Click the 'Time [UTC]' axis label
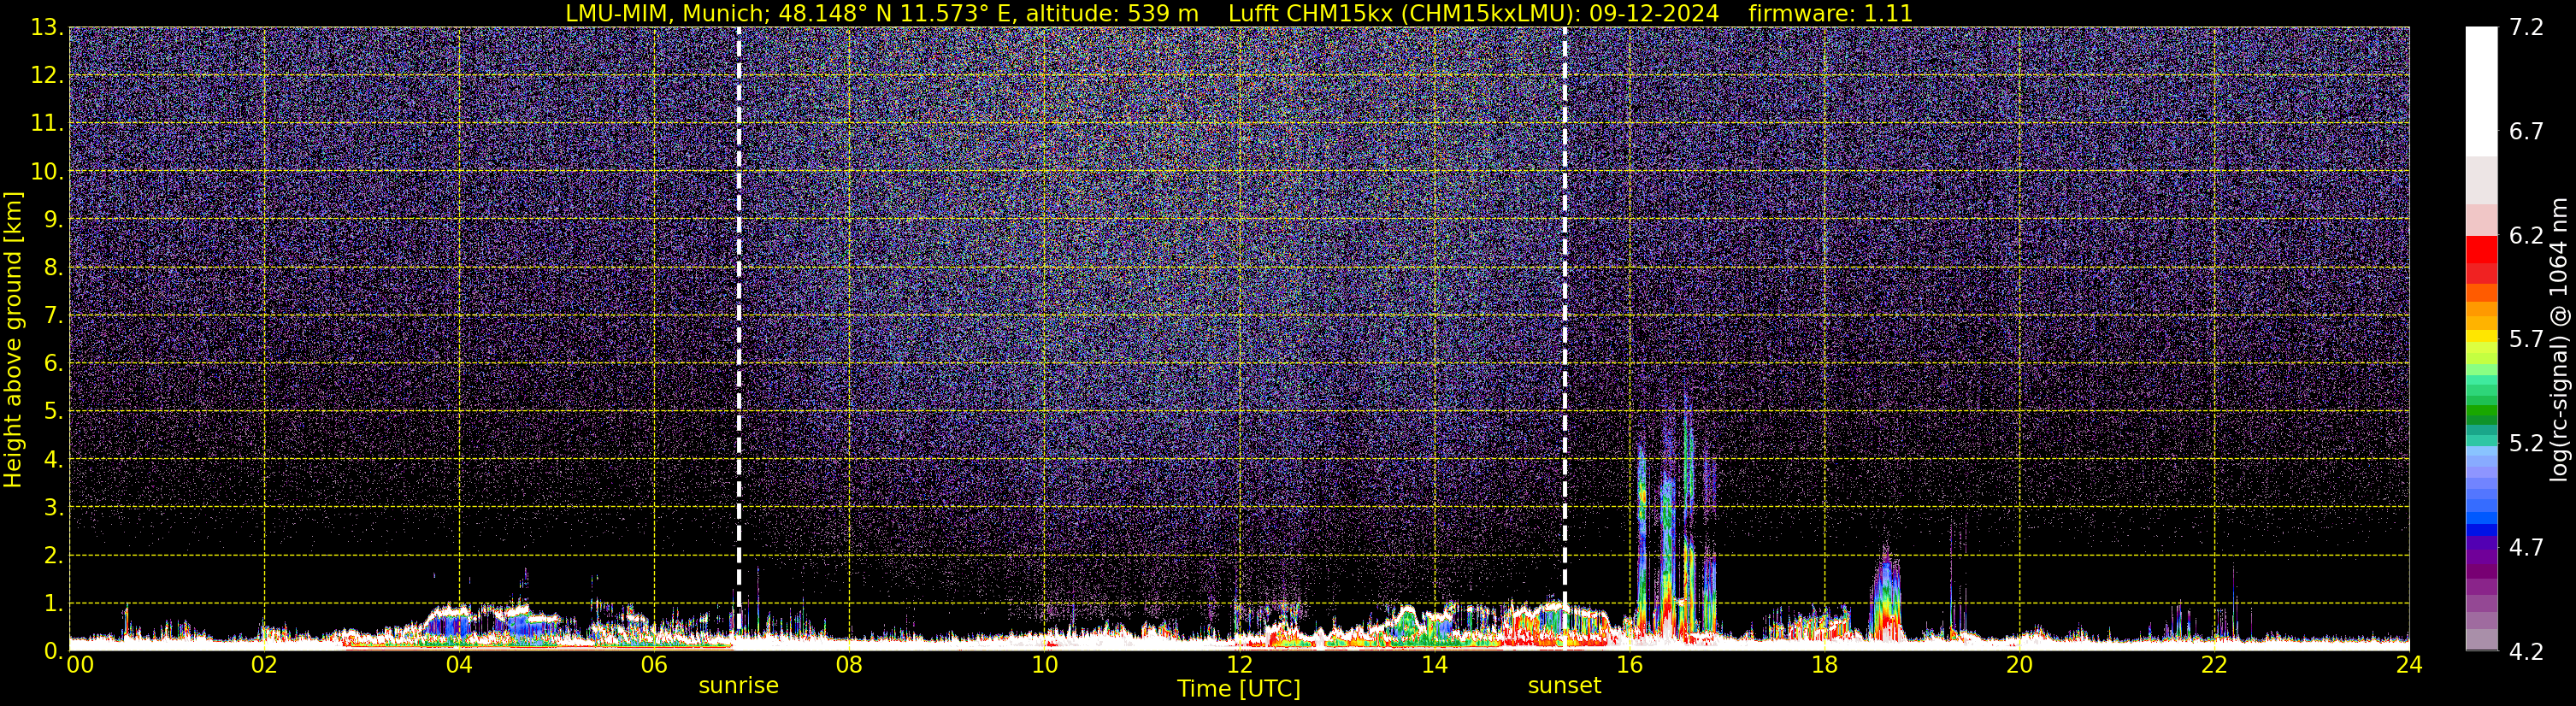2576x706 pixels. 1239,689
